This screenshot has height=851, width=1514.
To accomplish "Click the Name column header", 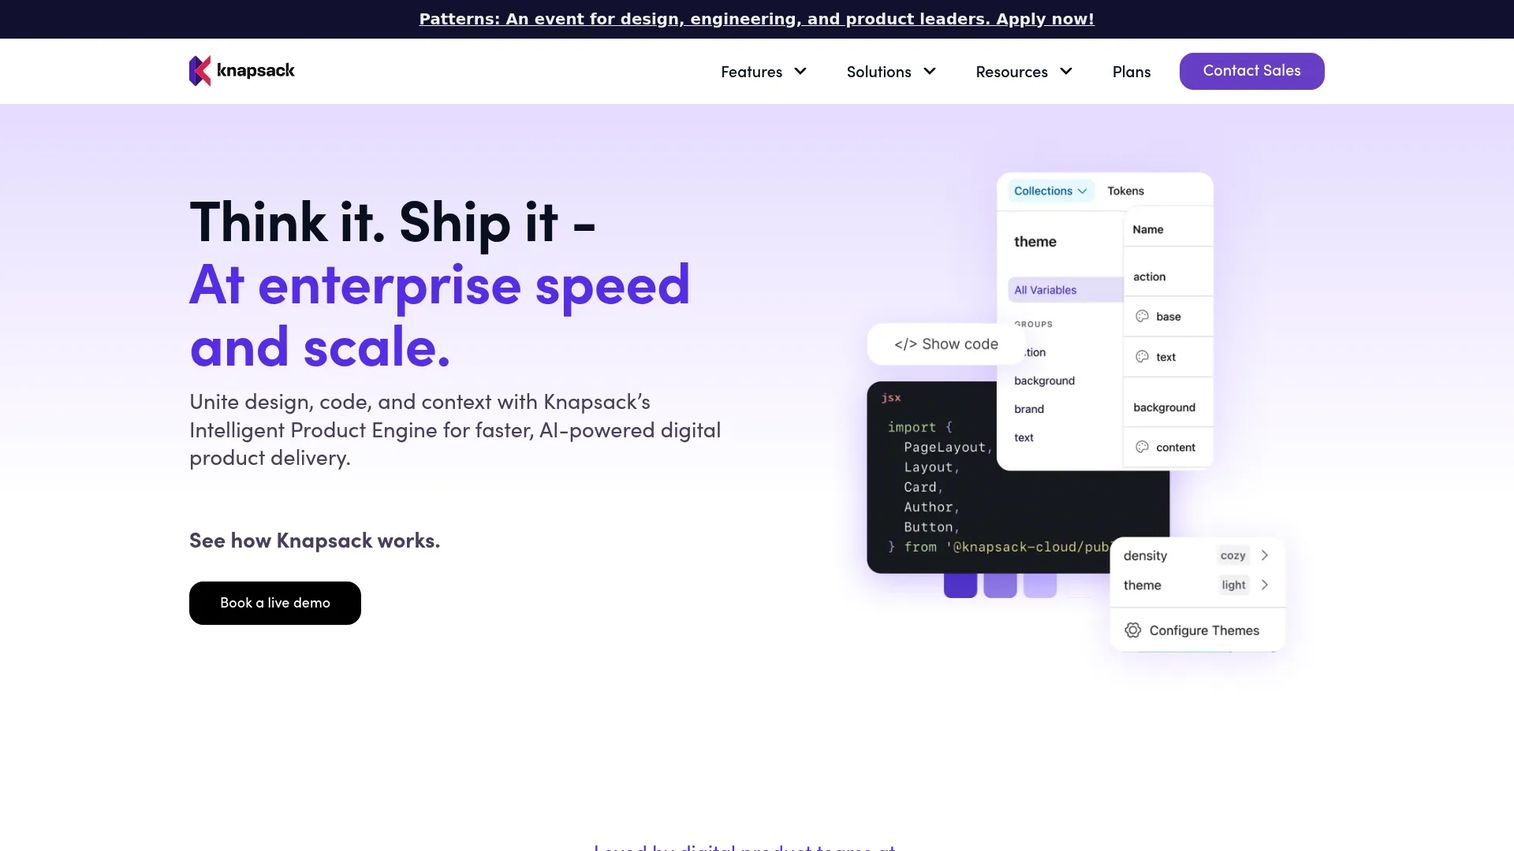I will click(1148, 229).
